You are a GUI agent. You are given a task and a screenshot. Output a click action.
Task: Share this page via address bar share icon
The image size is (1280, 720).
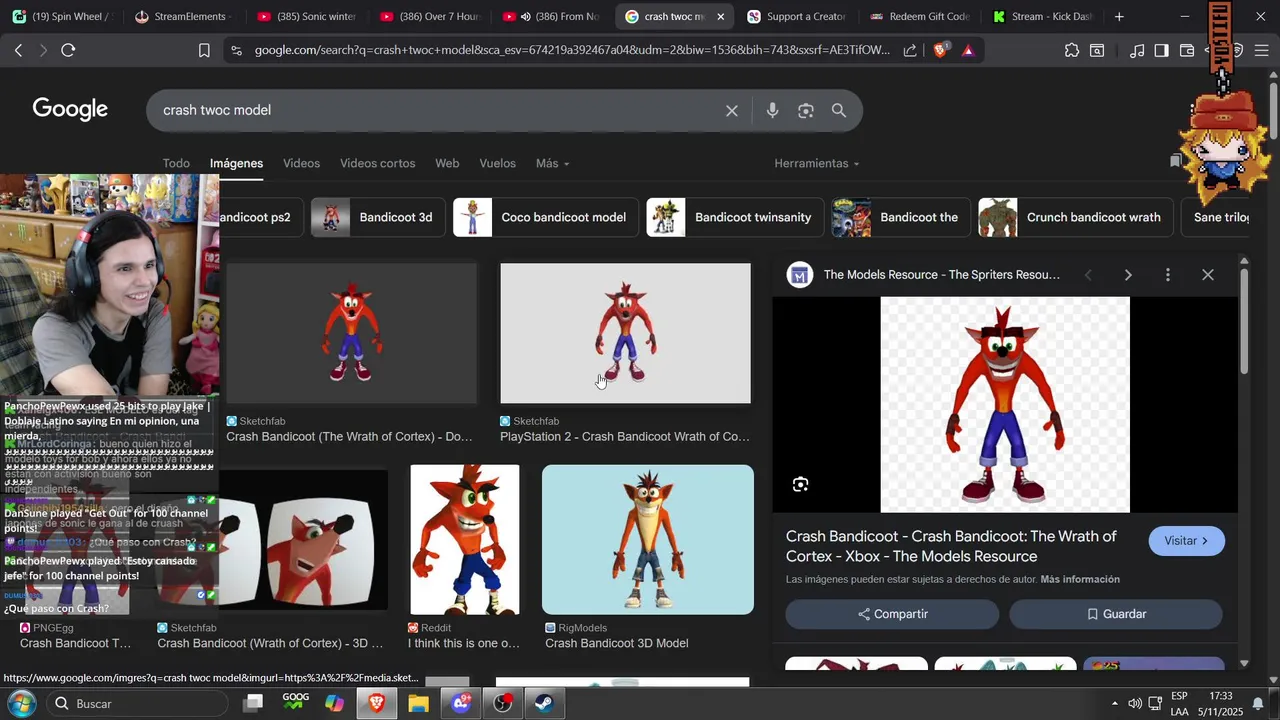coord(910,50)
